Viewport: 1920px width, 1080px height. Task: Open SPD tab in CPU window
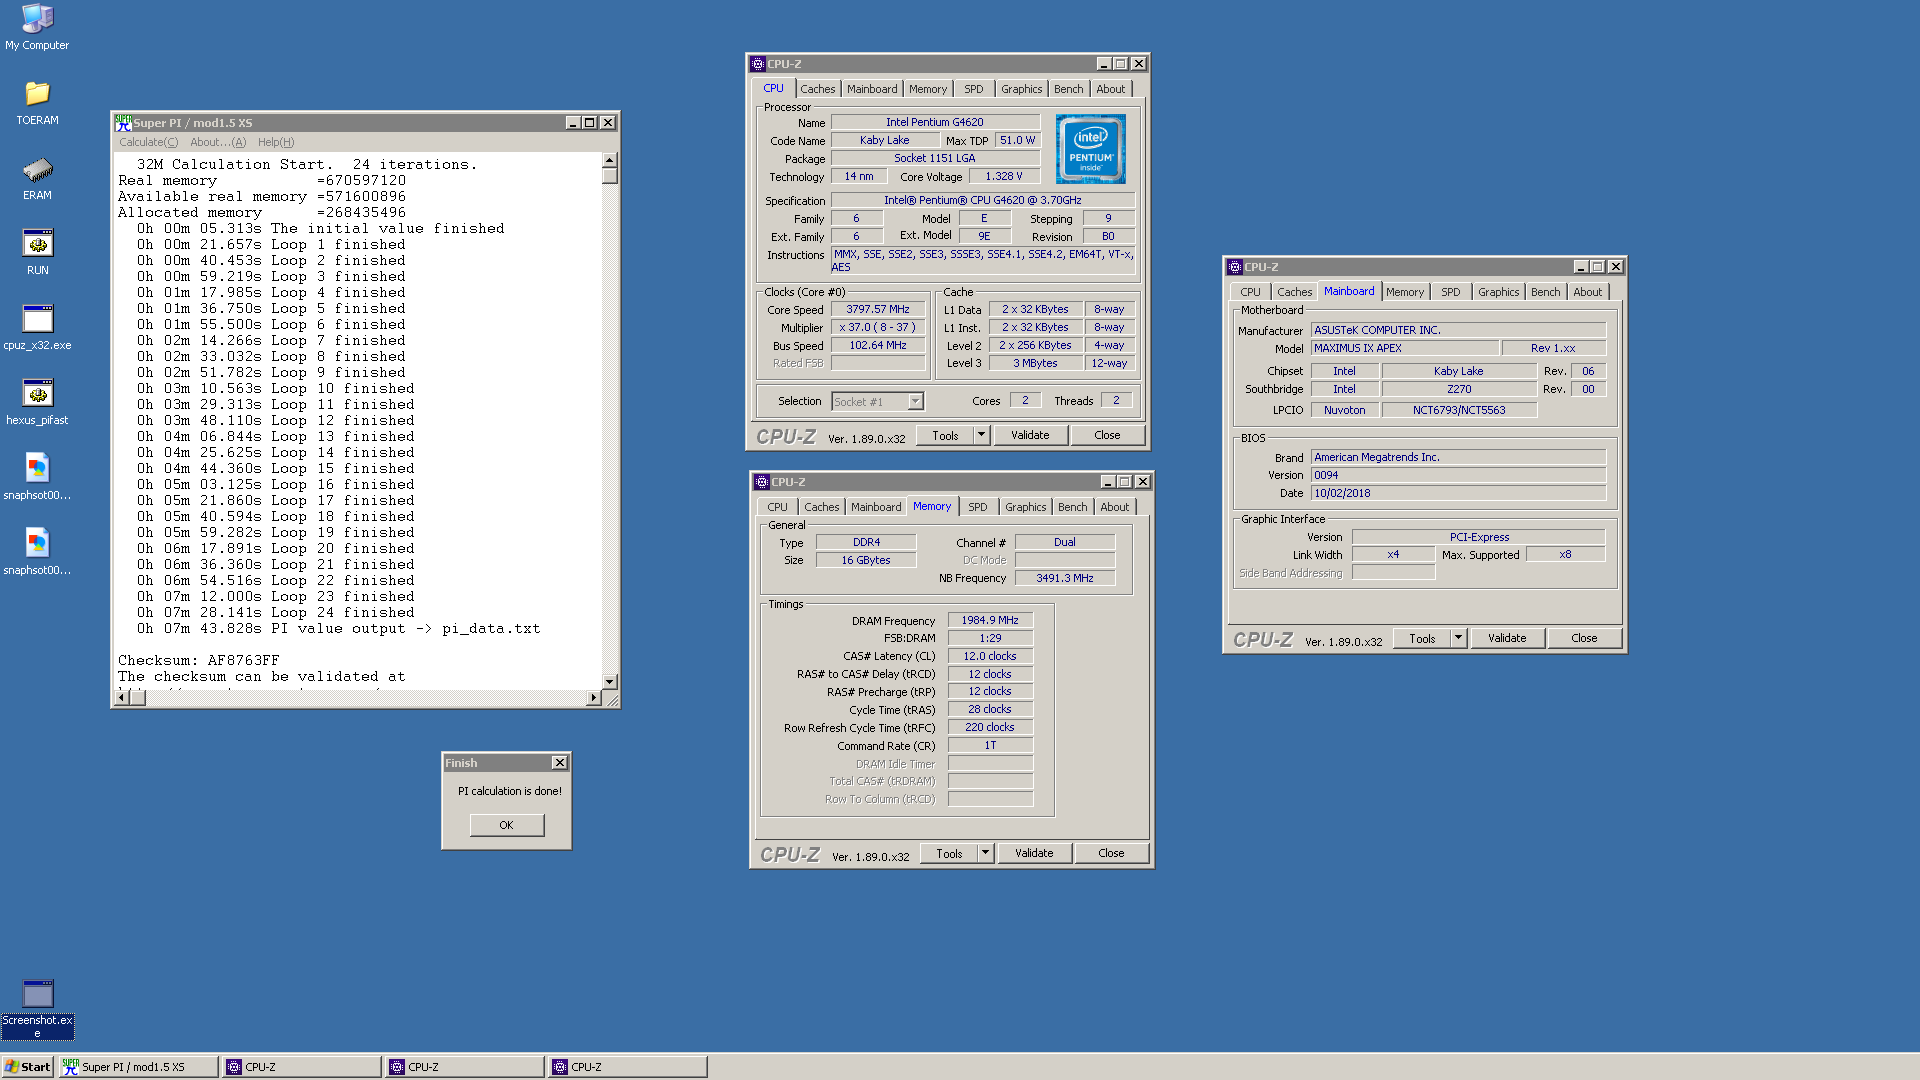(974, 89)
